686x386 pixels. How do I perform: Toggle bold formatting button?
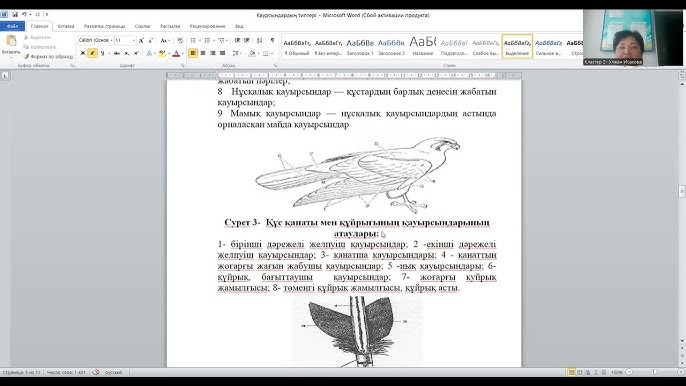(x=83, y=53)
